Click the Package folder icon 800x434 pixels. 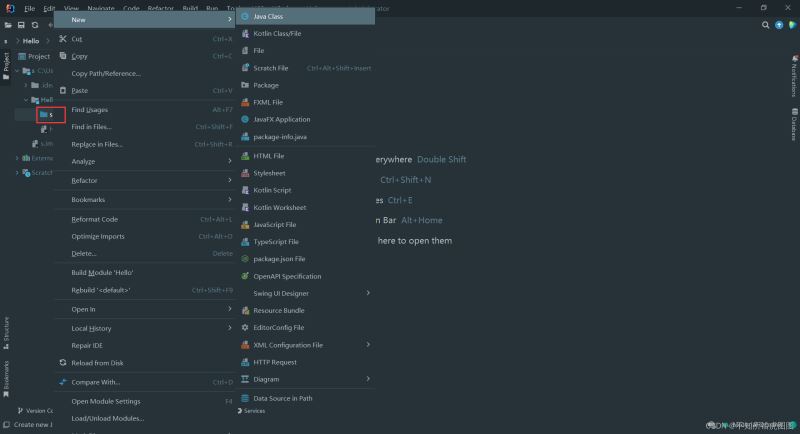click(x=245, y=85)
